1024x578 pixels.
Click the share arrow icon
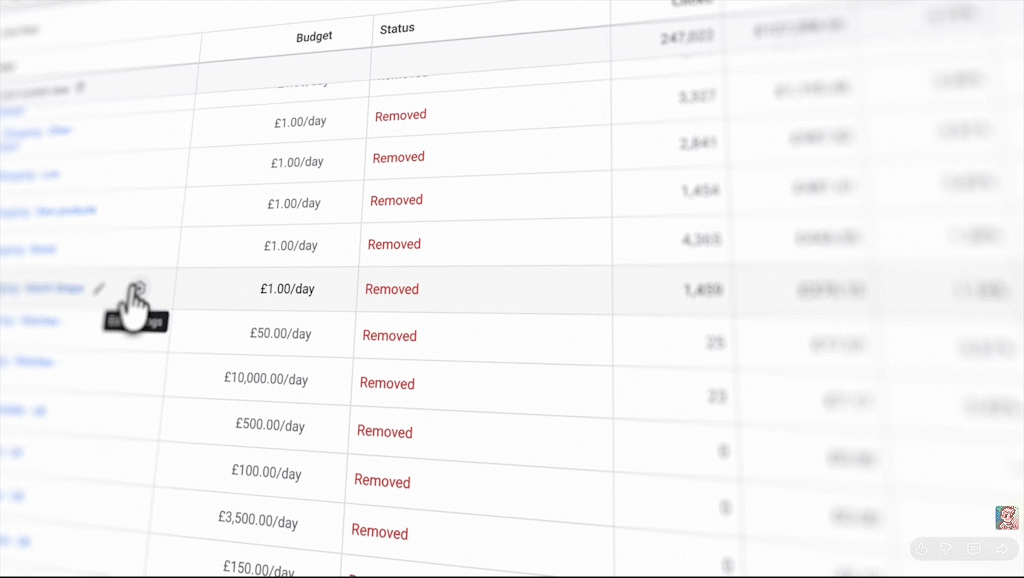point(1001,548)
